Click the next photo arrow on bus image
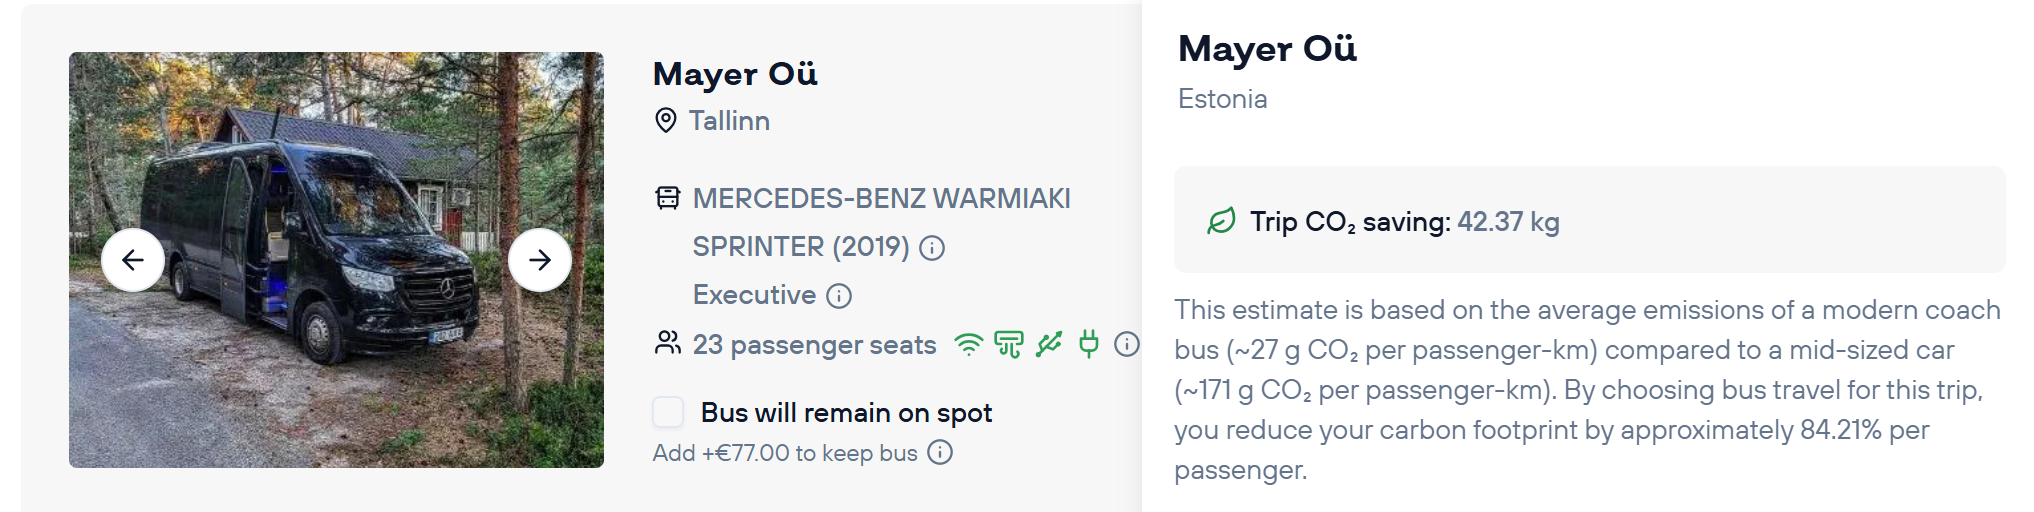2034x512 pixels. click(x=540, y=260)
